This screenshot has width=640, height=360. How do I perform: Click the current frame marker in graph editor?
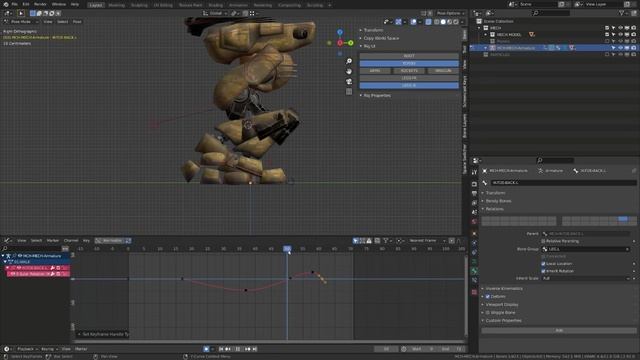[x=287, y=249]
